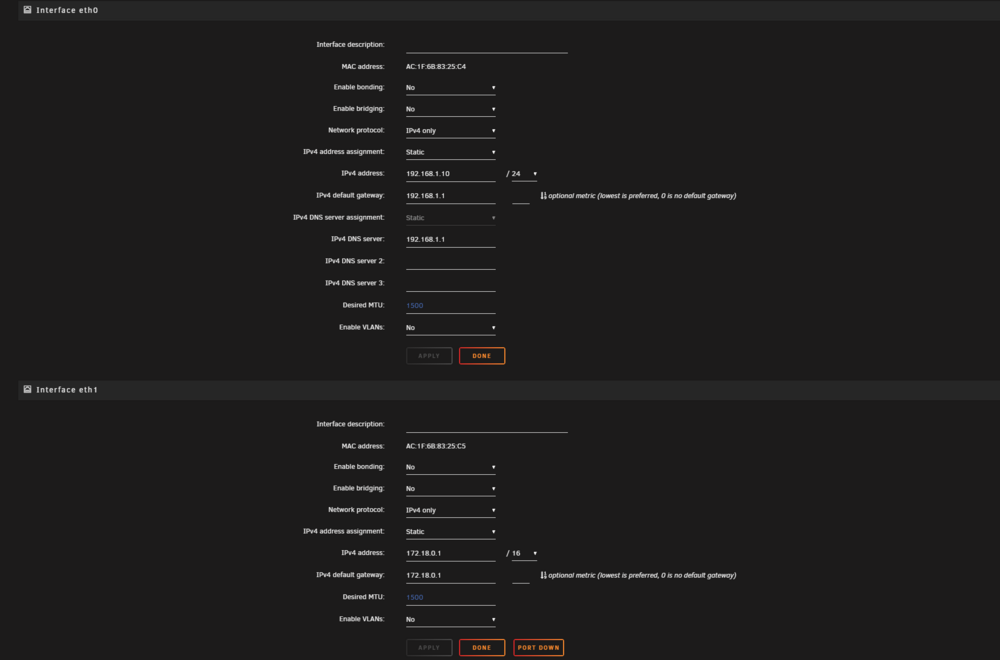
Task: Open eth0 IPv4 address assignment dropdown
Action: [x=450, y=152]
